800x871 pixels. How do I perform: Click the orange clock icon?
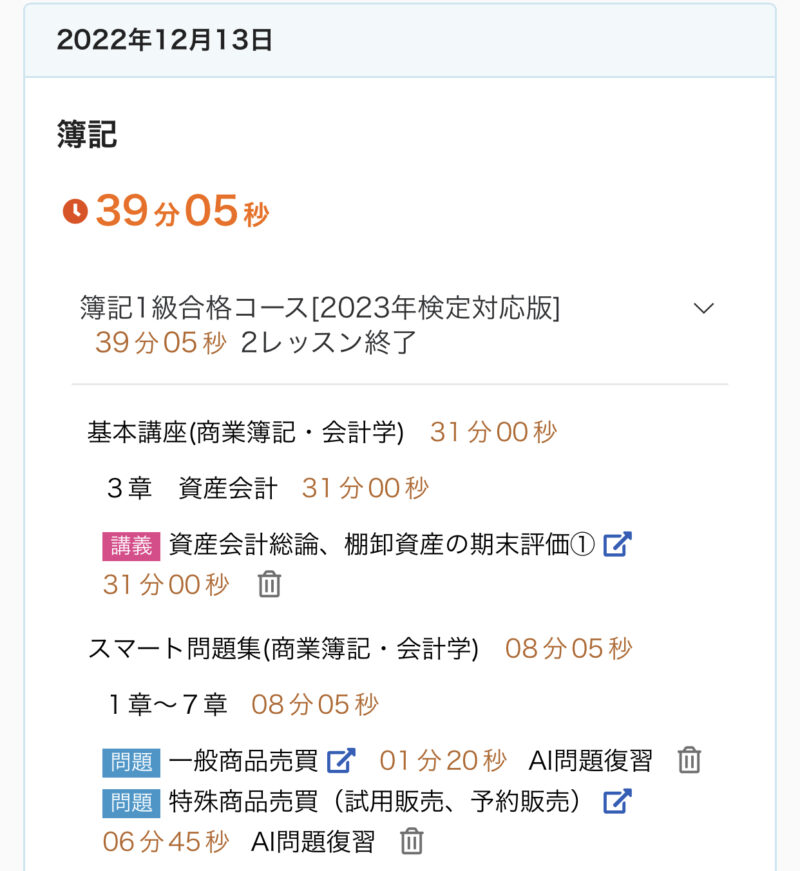tap(75, 211)
